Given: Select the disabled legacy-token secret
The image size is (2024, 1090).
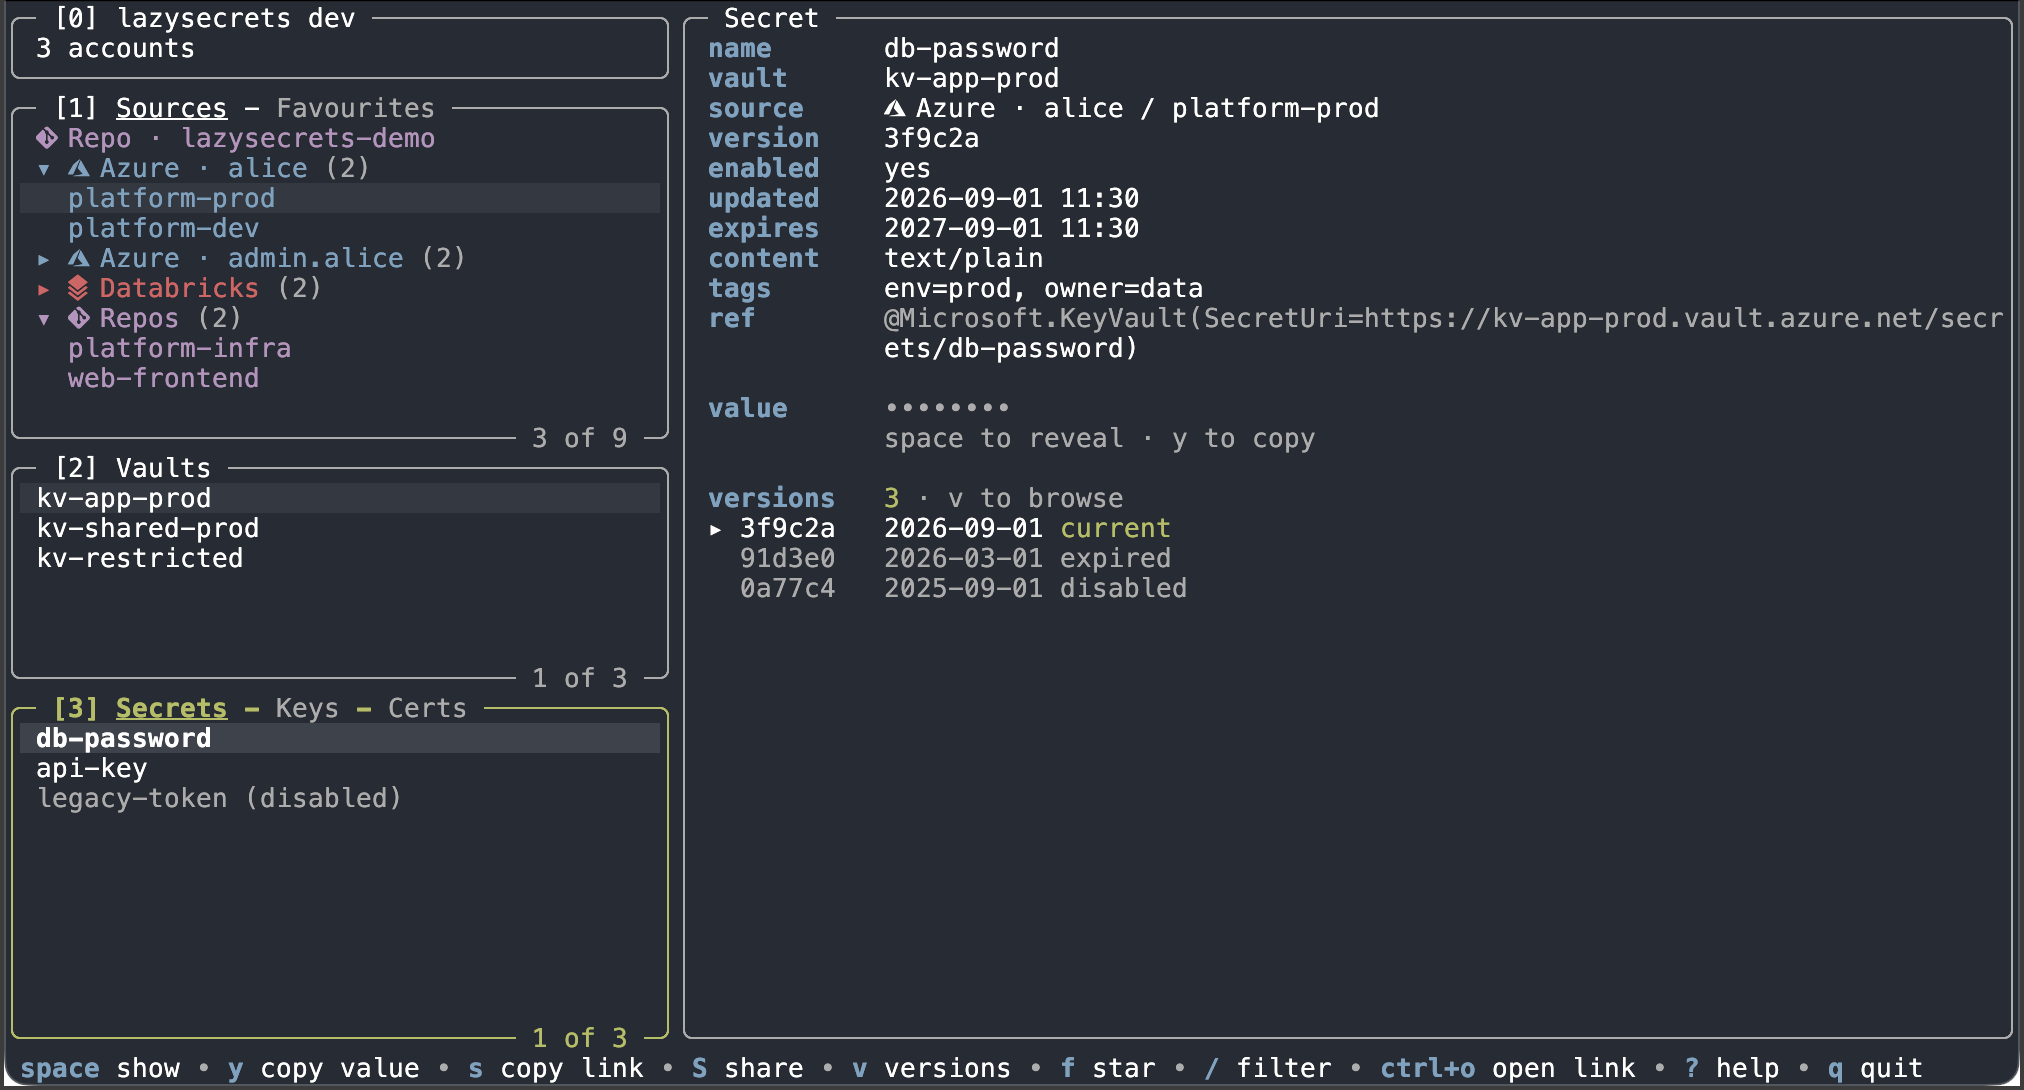Looking at the screenshot, I should pyautogui.click(x=340, y=798).
